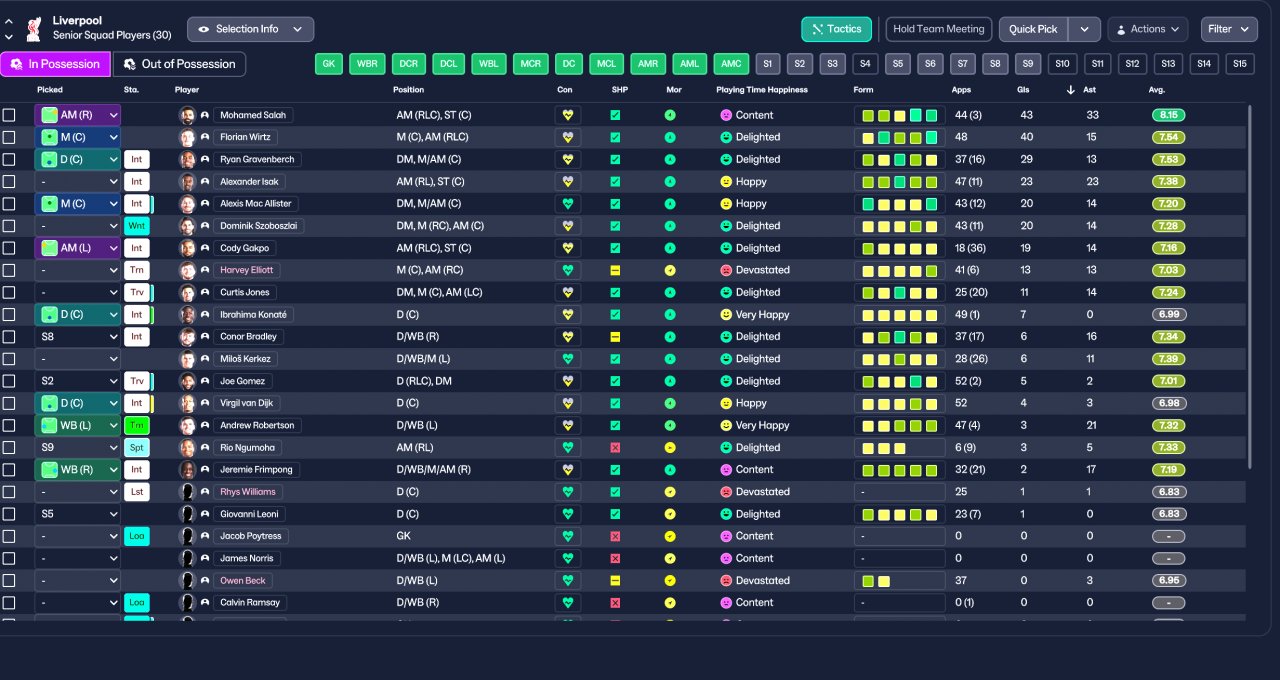This screenshot has width=1280, height=680.
Task: Expand the Quick Pick arrow options
Action: click(x=1084, y=29)
